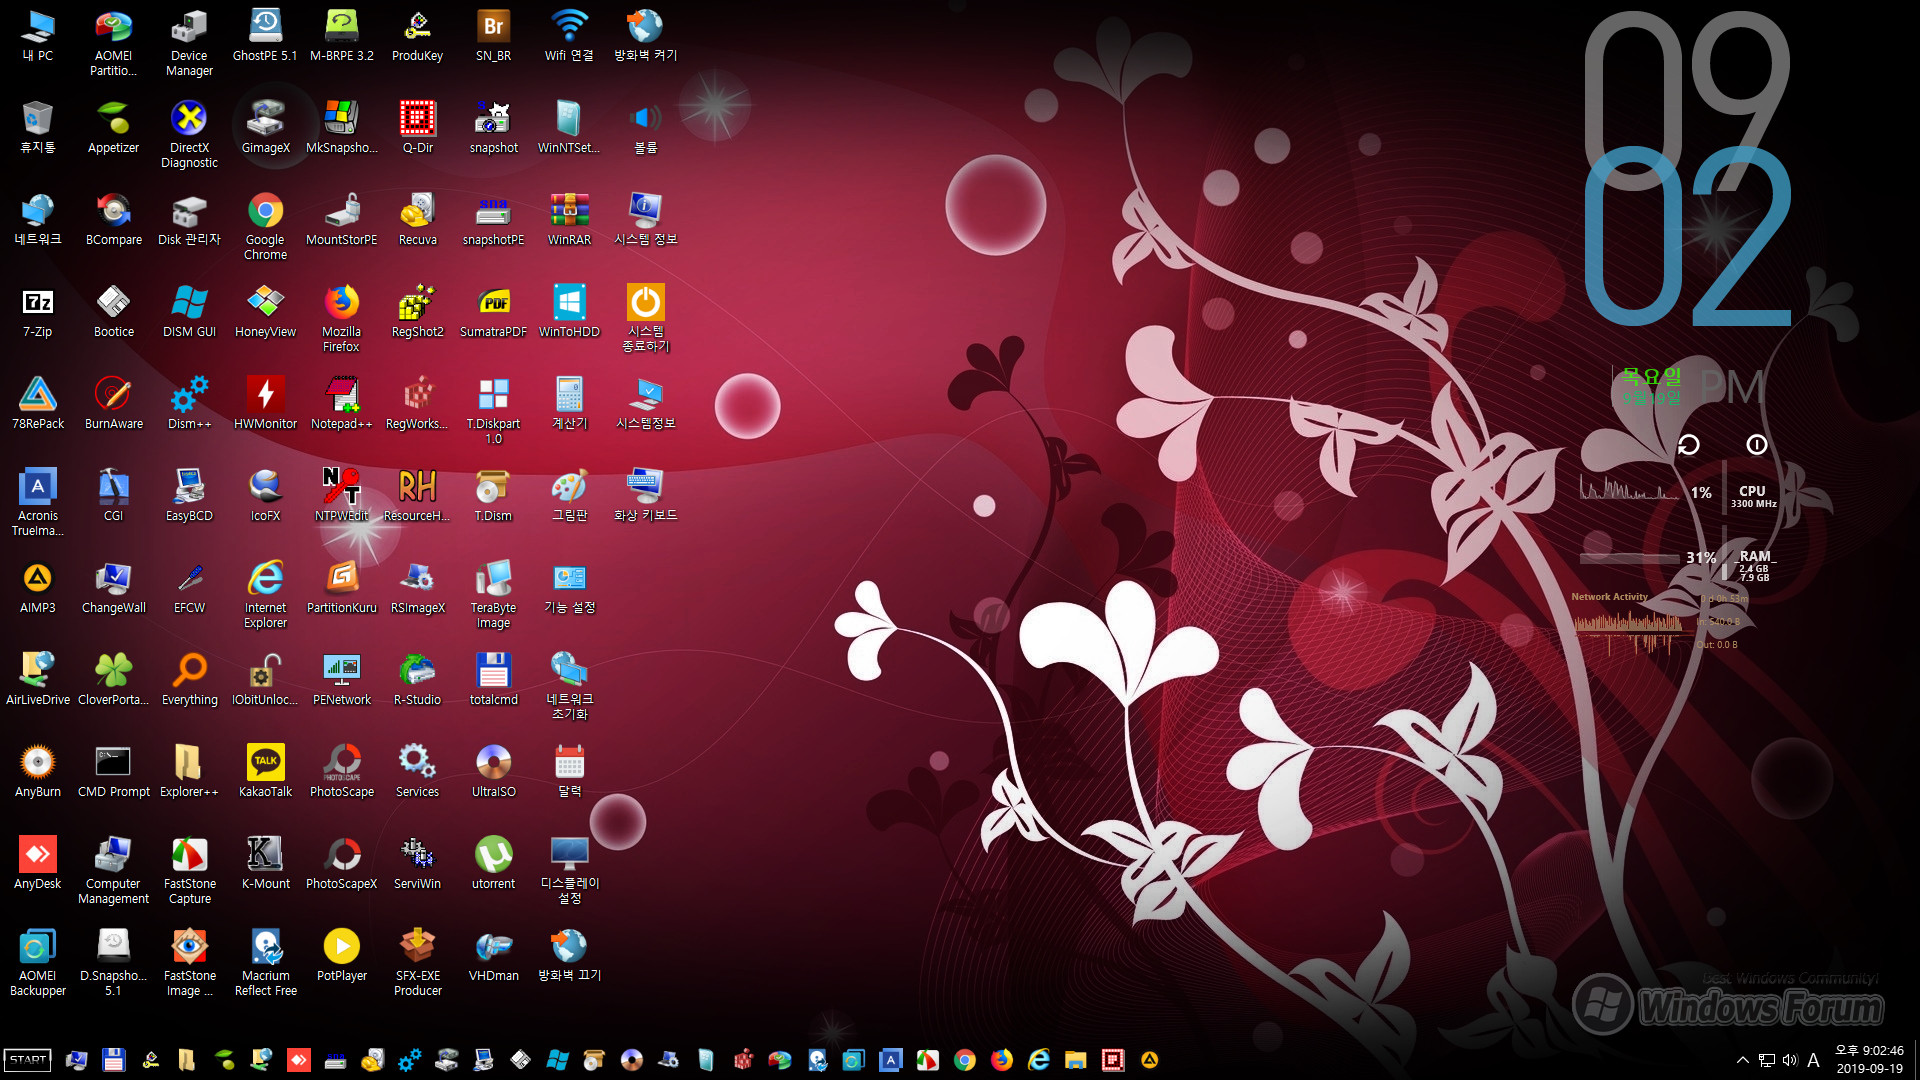This screenshot has height=1080, width=1920.
Task: Open the 계산기 calculator icon
Action: (x=569, y=403)
